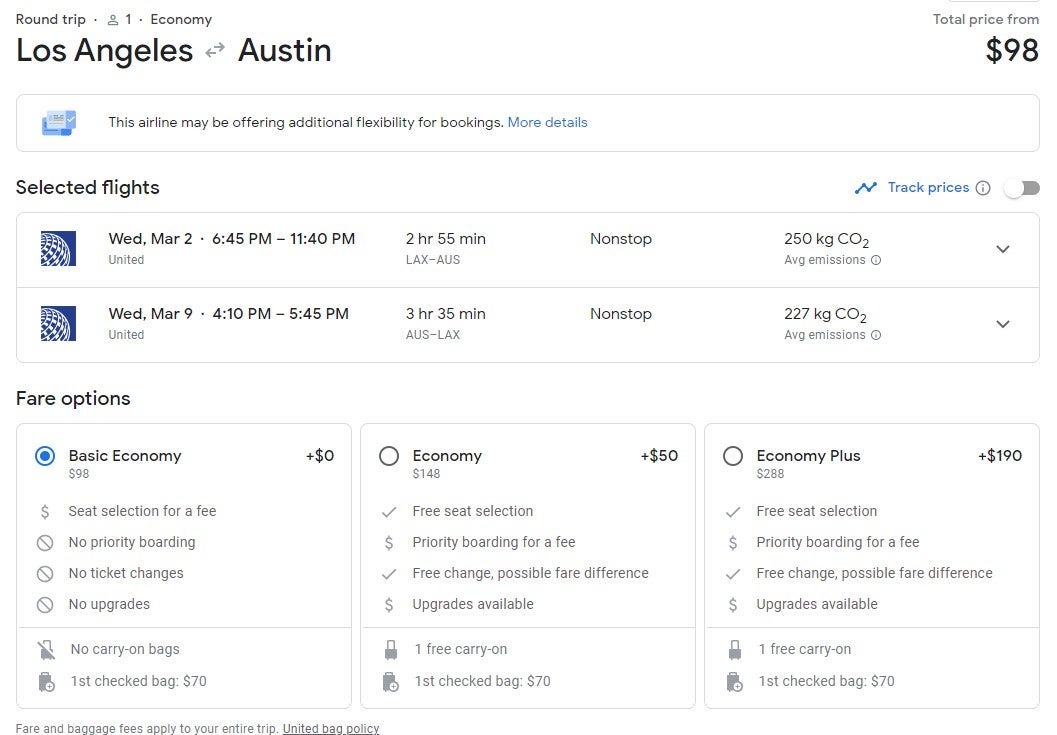Image resolution: width=1057 pixels, height=735 pixels.
Task: Choose the Economy Plus fare option
Action: 733,456
